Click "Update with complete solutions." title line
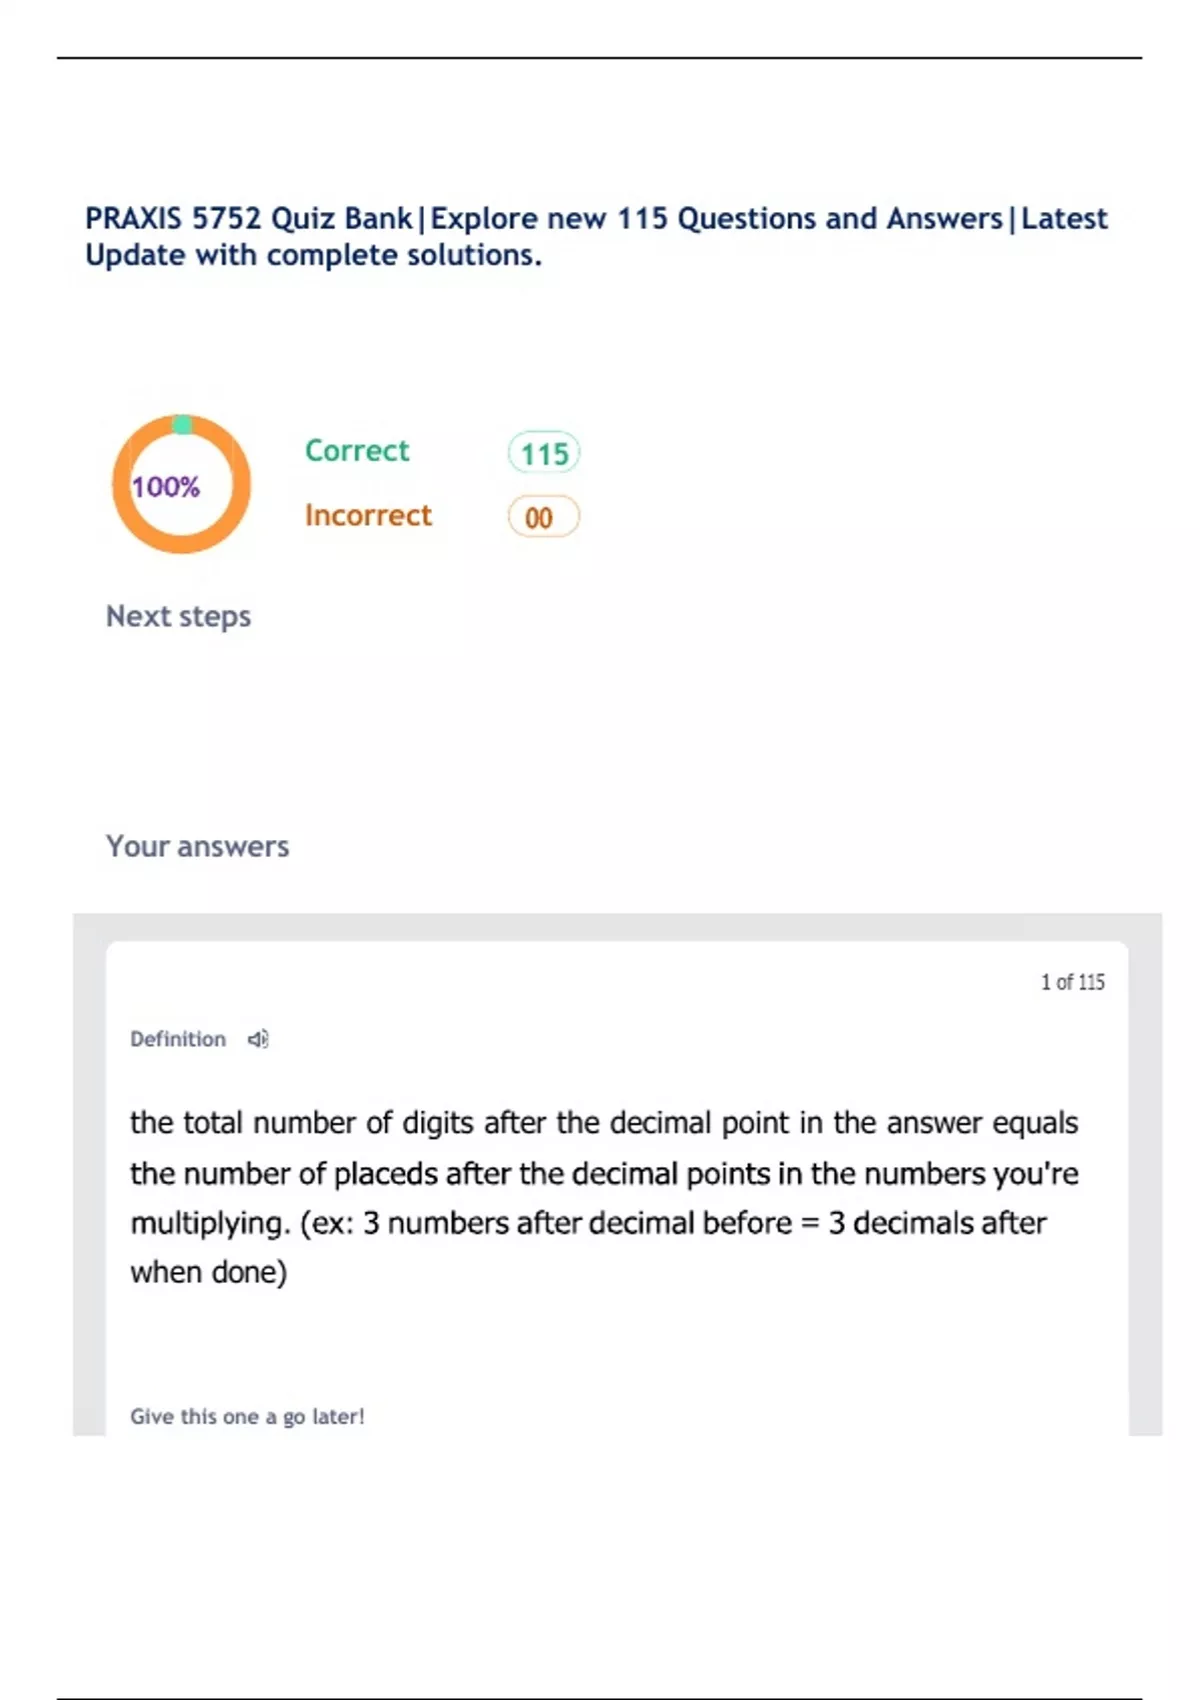 click(313, 255)
